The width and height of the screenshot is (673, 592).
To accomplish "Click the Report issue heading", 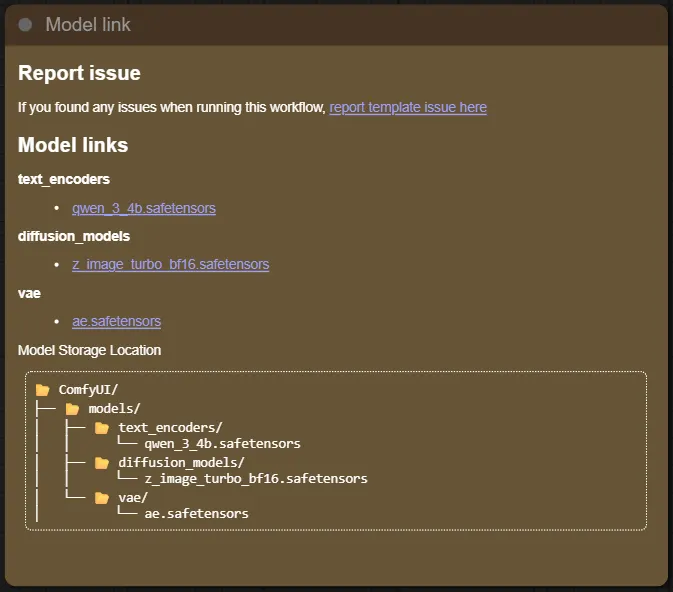I will coord(79,73).
